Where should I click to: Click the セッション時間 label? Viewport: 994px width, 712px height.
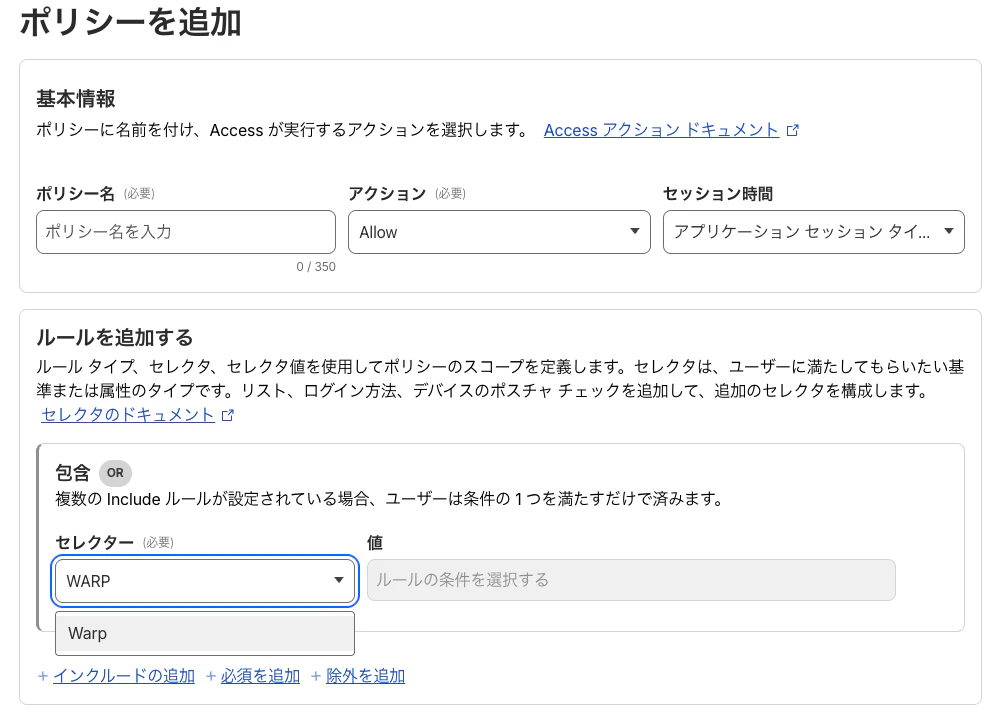(718, 194)
